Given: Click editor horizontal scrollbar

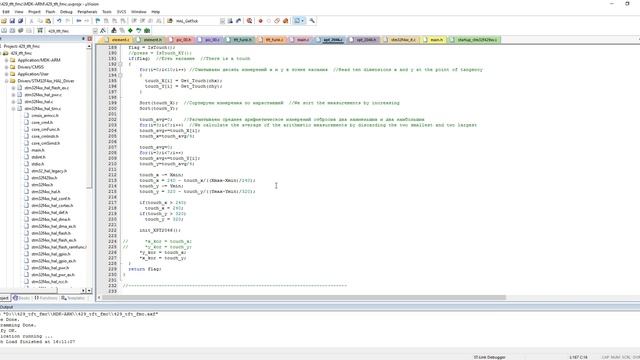Looking at the screenshot, I should [304, 298].
